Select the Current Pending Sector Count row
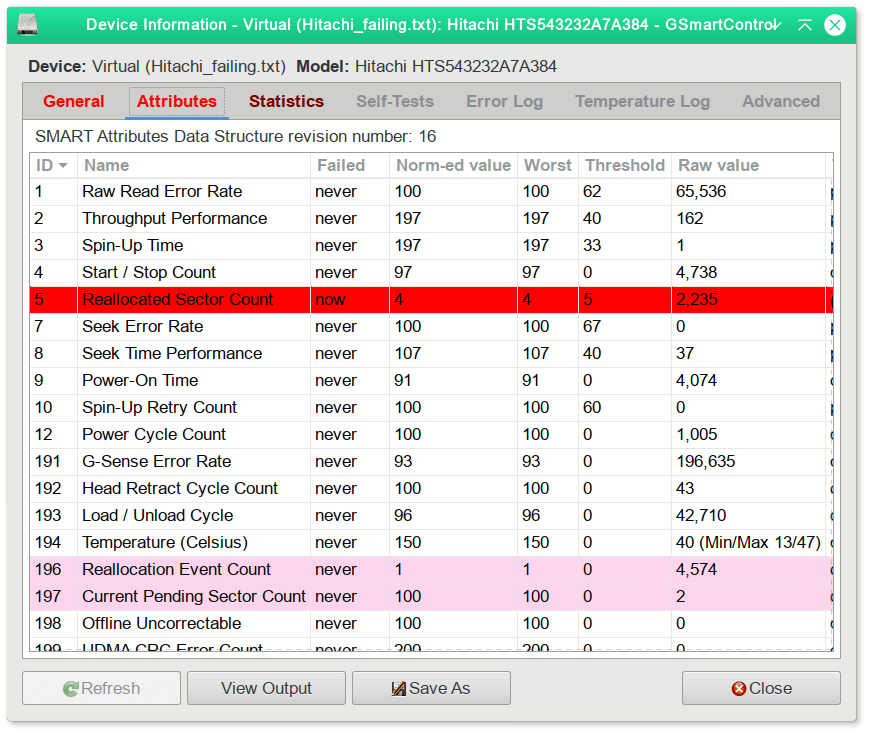The height and width of the screenshot is (734, 869). coord(300,596)
